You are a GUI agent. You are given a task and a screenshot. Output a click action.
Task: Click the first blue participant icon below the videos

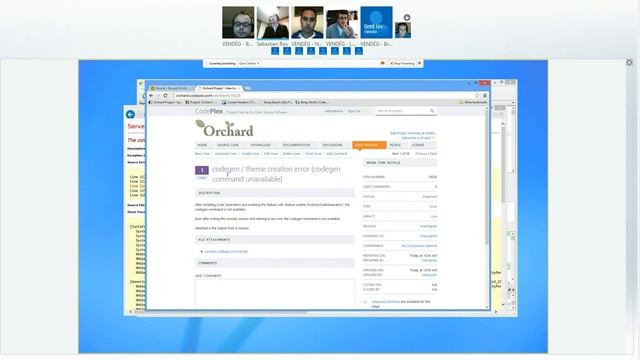[x=275, y=51]
